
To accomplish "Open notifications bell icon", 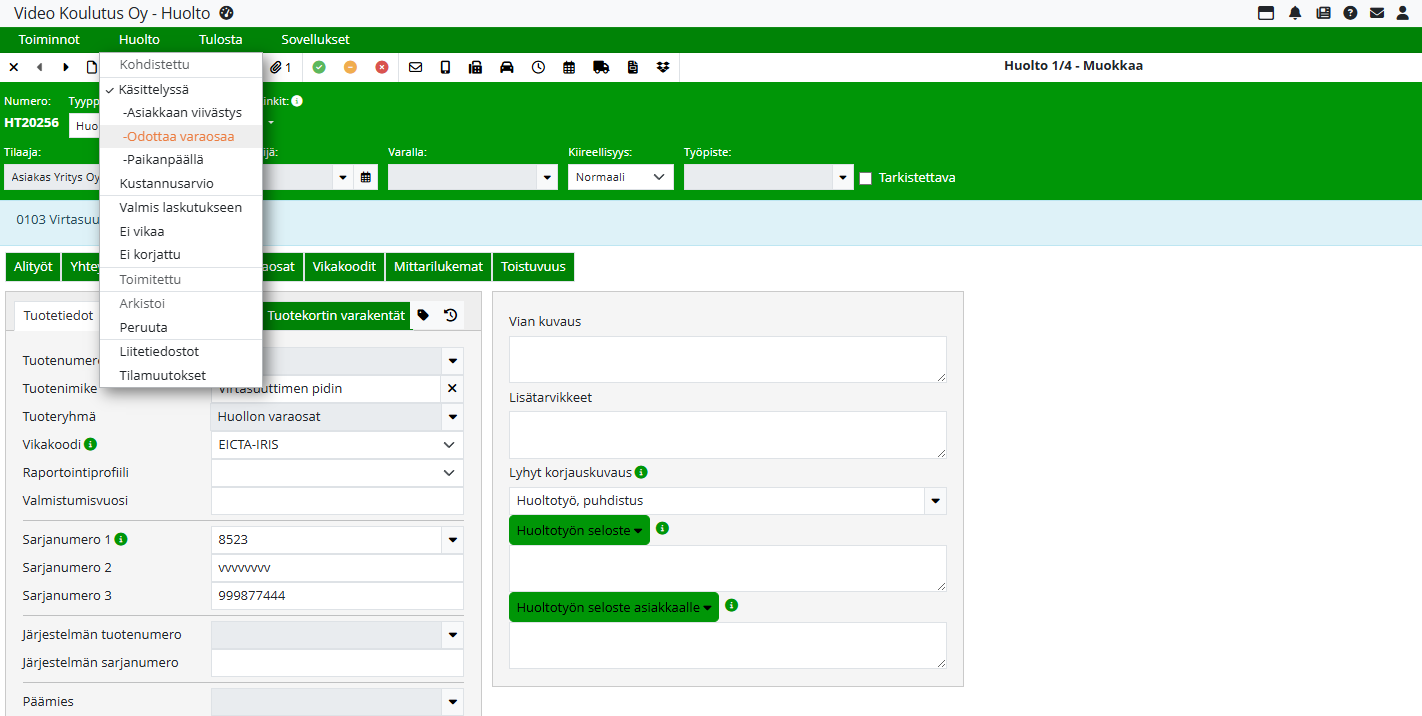I will pos(1295,13).
